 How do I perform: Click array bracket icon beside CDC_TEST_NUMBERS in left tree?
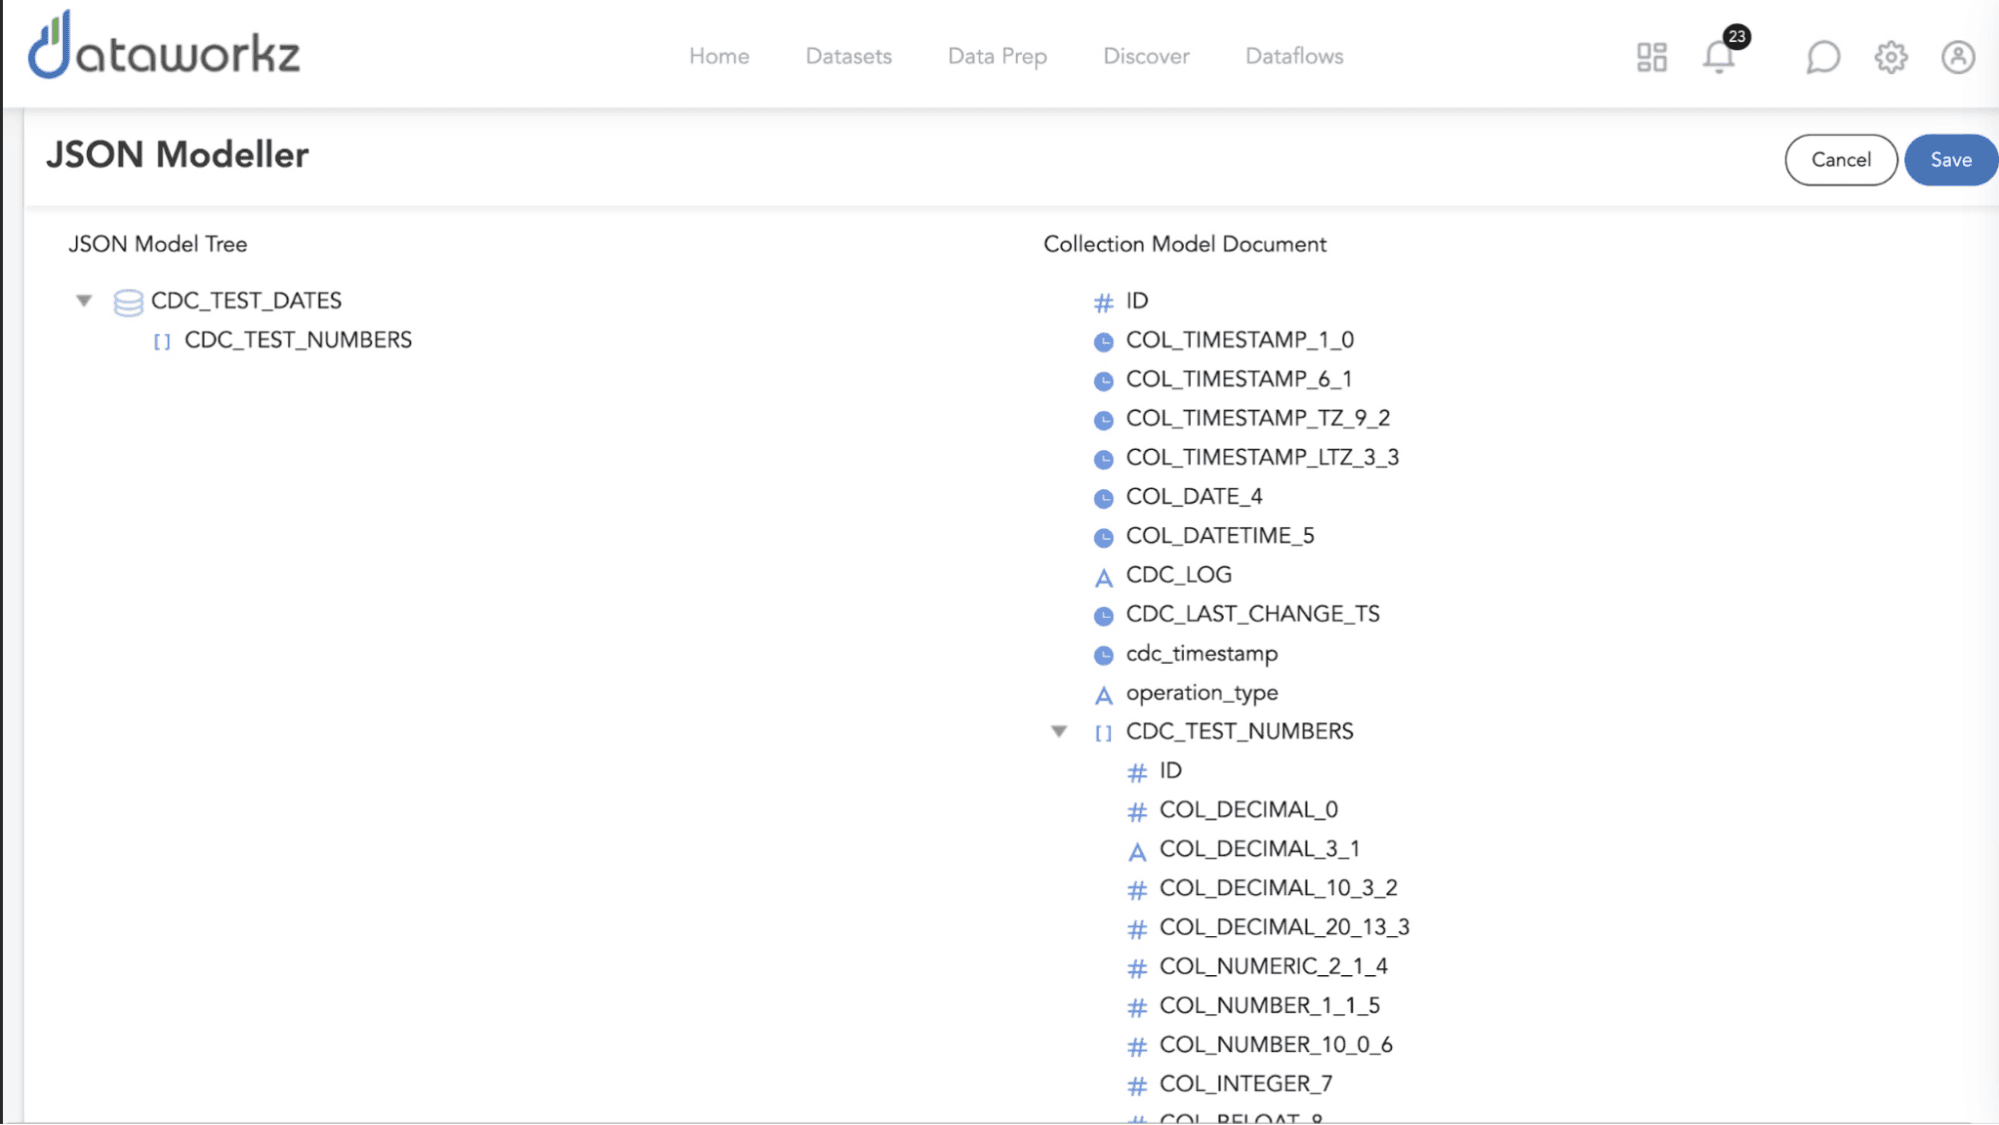pyautogui.click(x=162, y=342)
